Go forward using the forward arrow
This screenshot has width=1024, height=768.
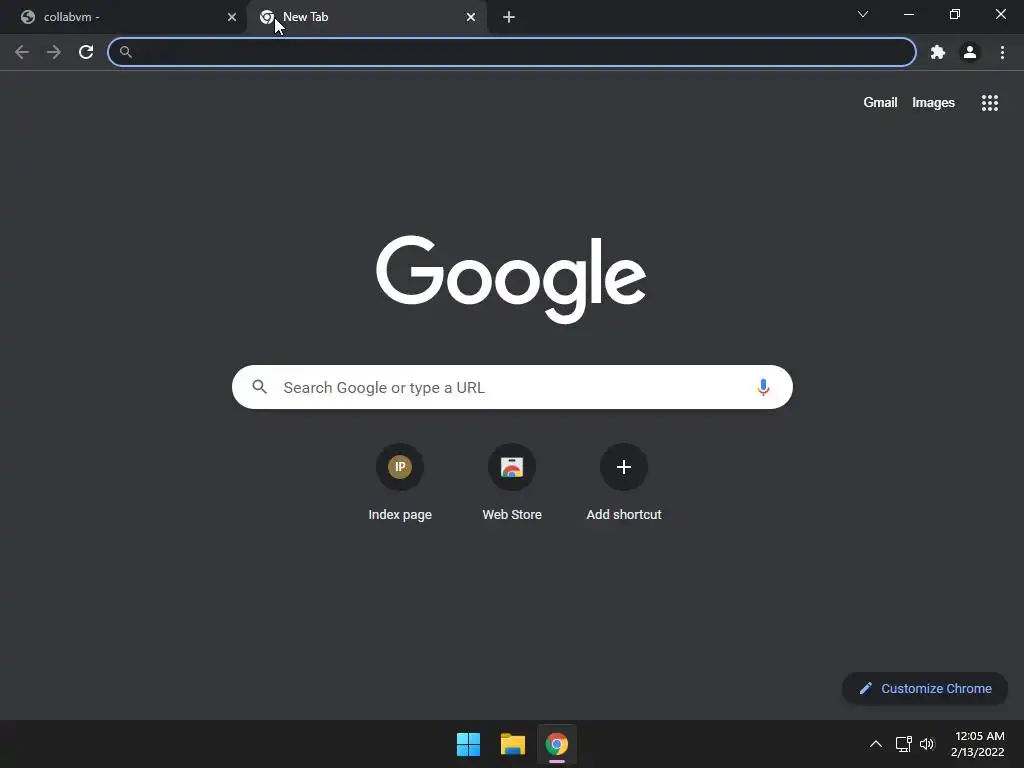tap(54, 52)
